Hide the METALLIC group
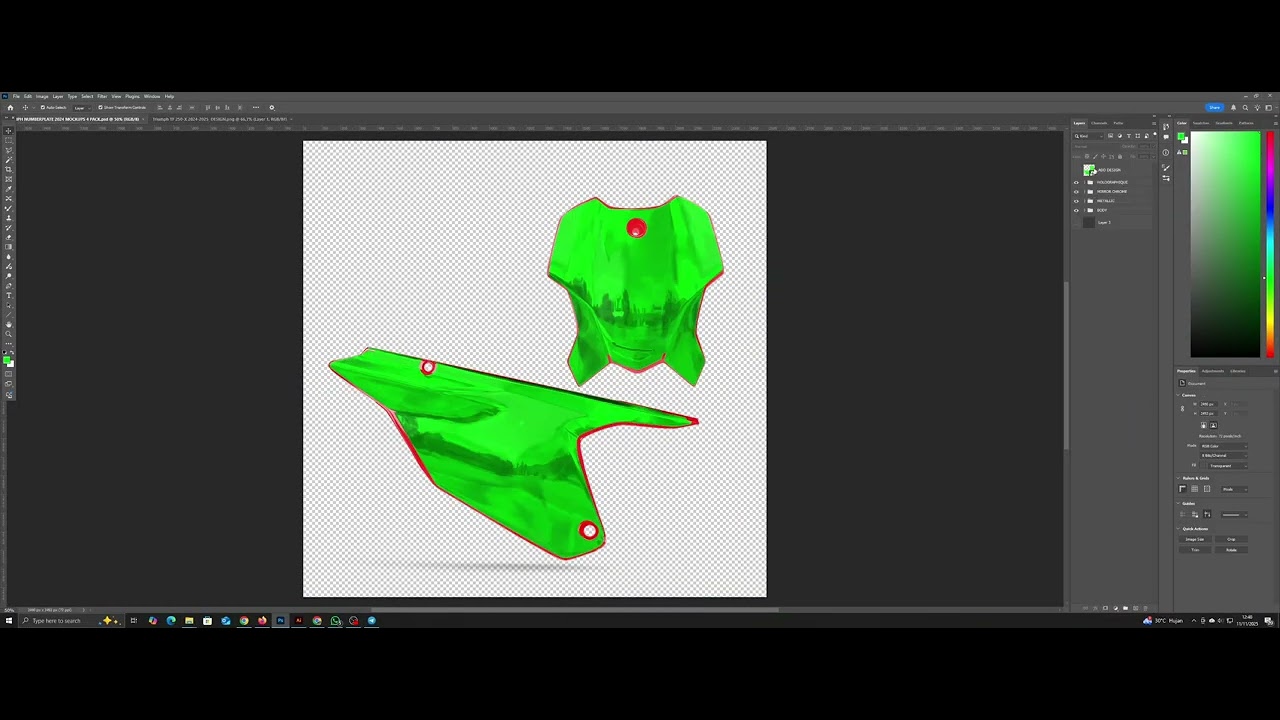The width and height of the screenshot is (1280, 720). [x=1076, y=201]
